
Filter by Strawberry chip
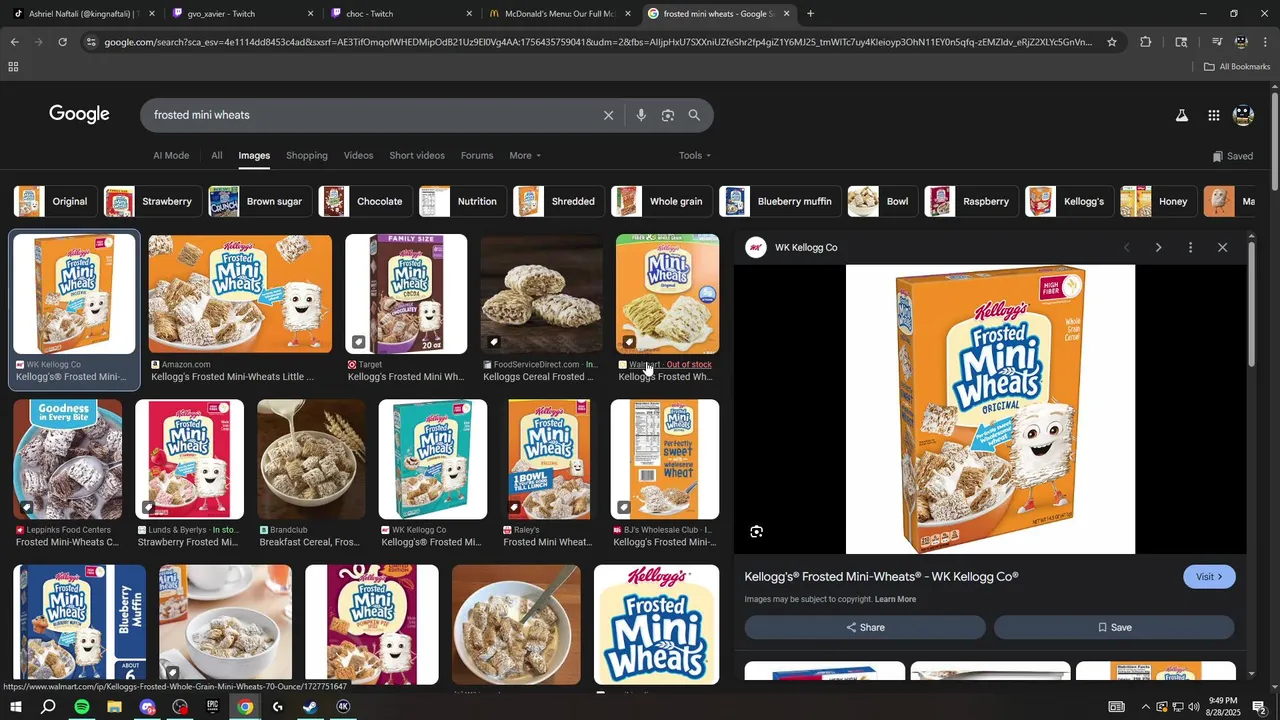152,201
